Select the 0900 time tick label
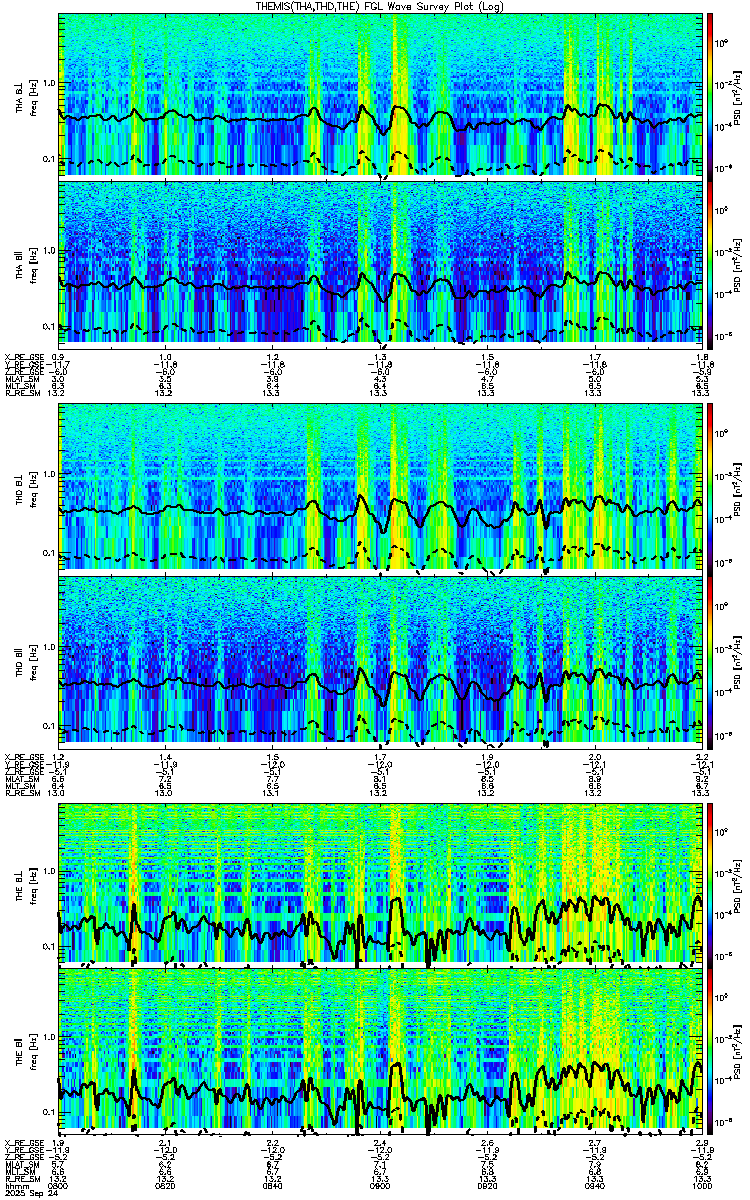Image resolution: width=750 pixels, height=1200 pixels. click(380, 1187)
